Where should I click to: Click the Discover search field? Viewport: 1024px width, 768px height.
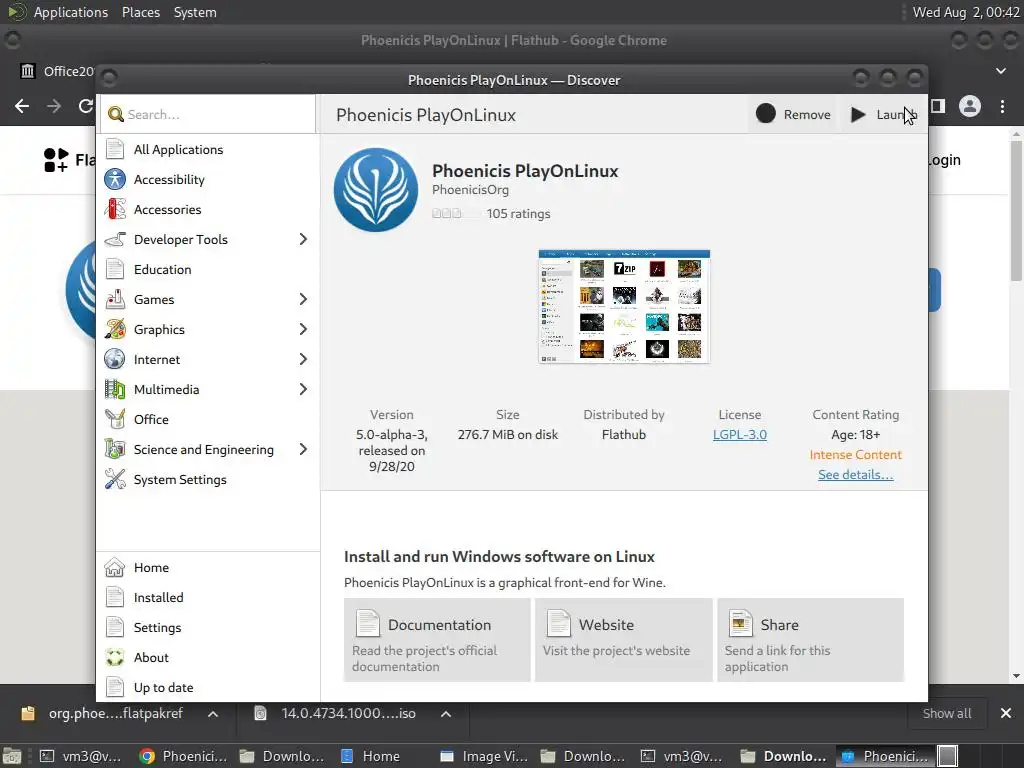pos(208,114)
